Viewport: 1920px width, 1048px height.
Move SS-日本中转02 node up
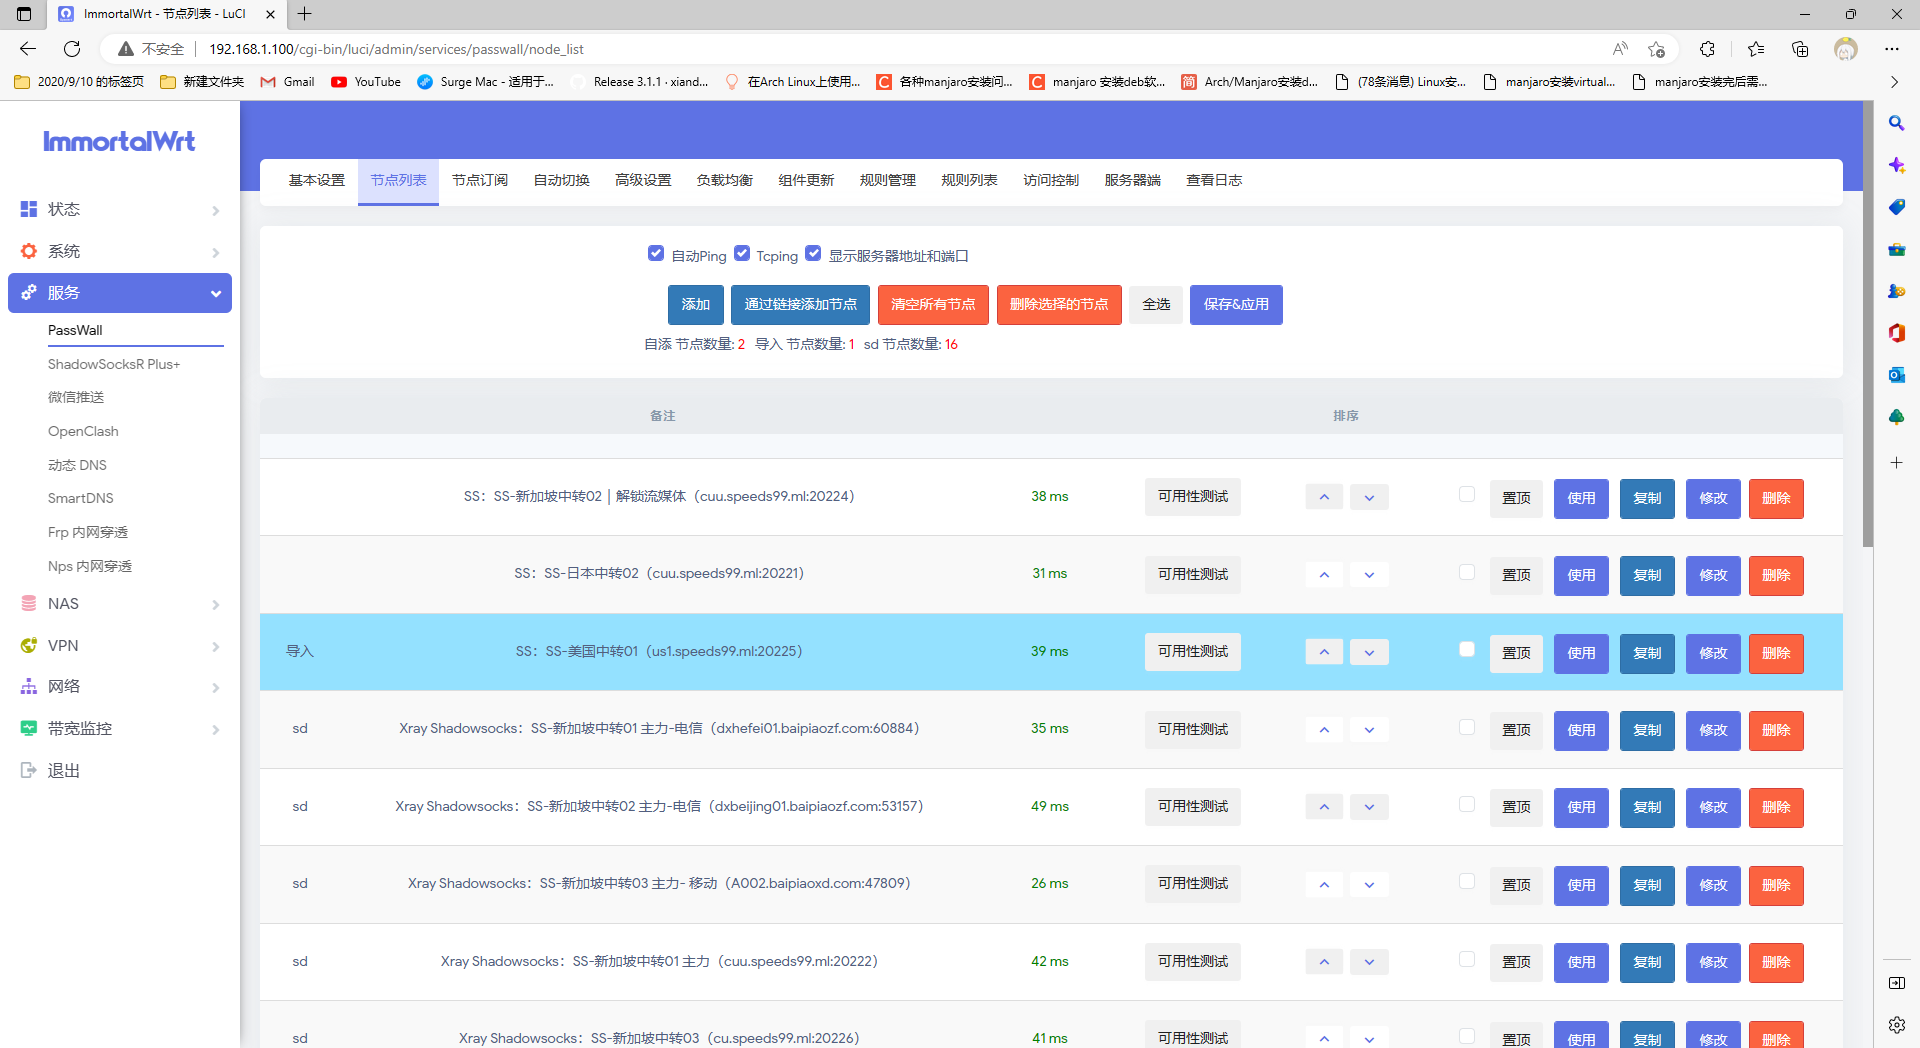tap(1324, 575)
